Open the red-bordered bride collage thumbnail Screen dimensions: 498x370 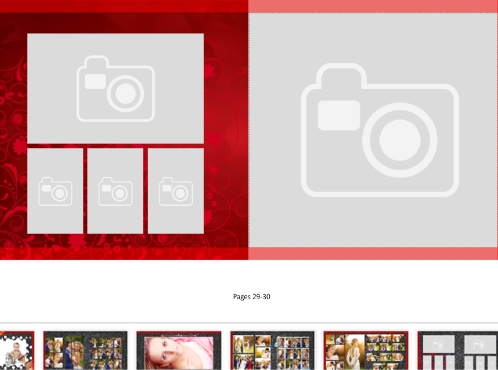(366, 350)
